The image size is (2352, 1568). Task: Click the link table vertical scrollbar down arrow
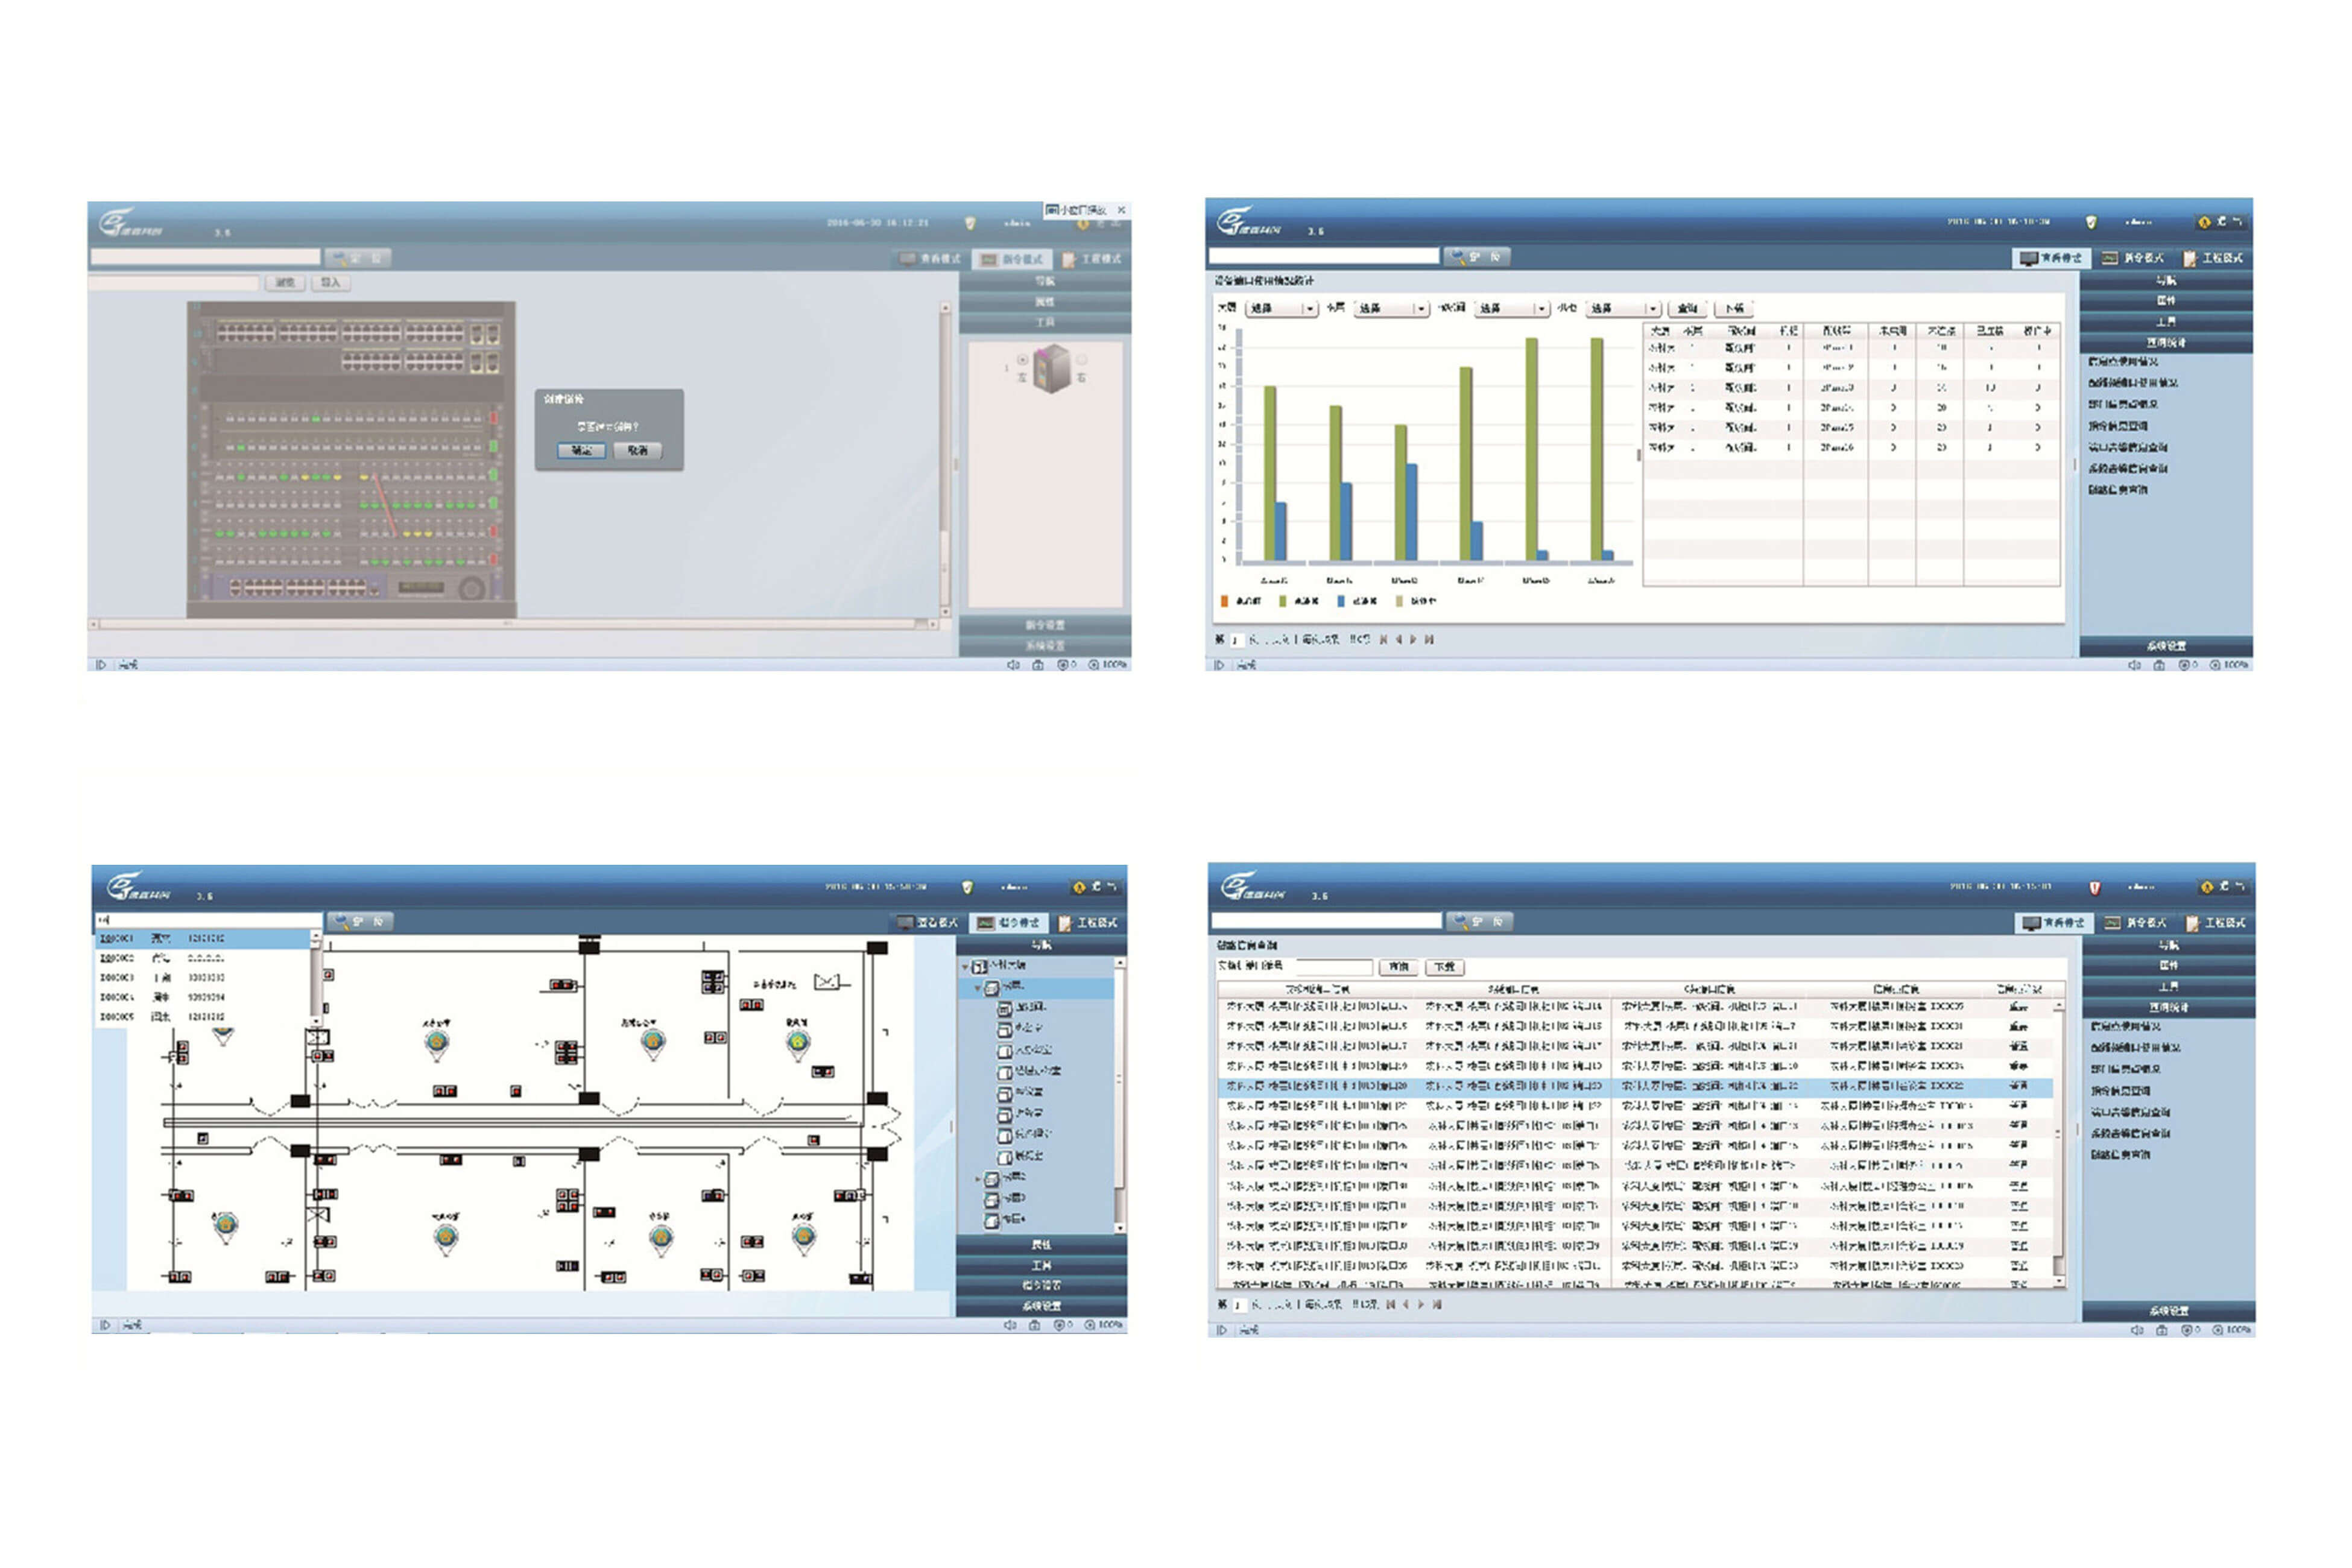point(2059,1281)
